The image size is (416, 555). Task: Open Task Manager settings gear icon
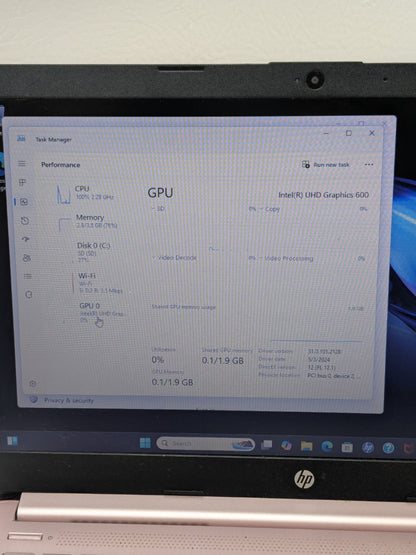tap(33, 383)
